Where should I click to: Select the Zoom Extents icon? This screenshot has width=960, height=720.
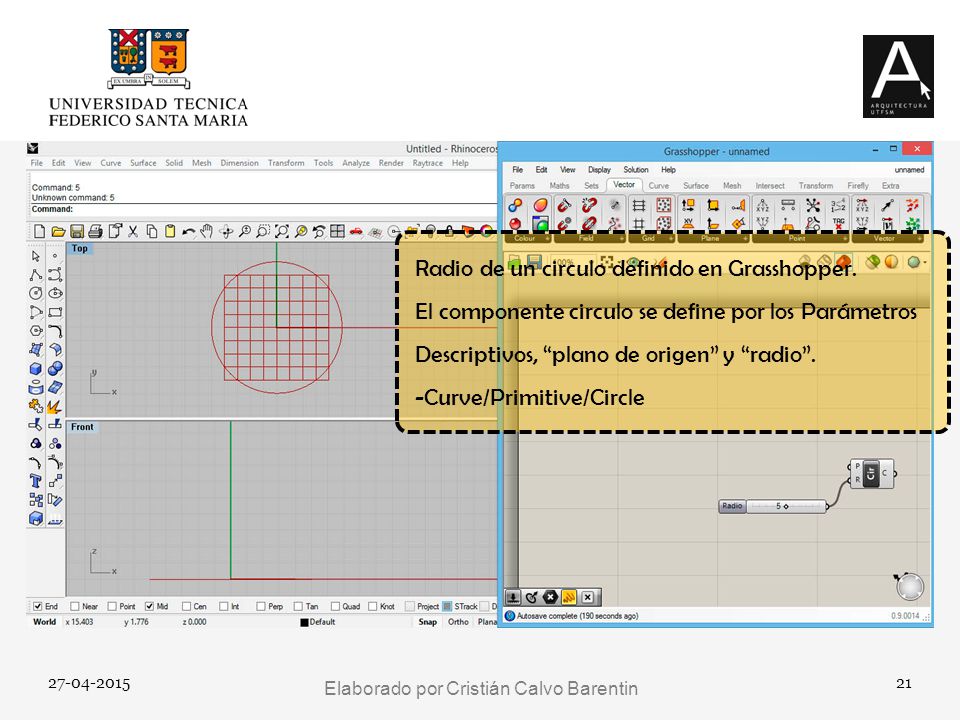click(282, 231)
